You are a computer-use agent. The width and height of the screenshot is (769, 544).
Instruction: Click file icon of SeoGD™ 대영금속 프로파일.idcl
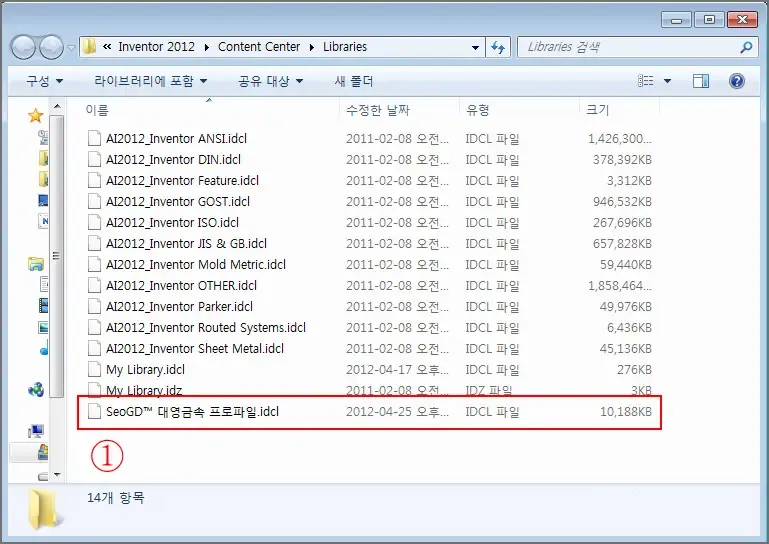click(x=94, y=412)
